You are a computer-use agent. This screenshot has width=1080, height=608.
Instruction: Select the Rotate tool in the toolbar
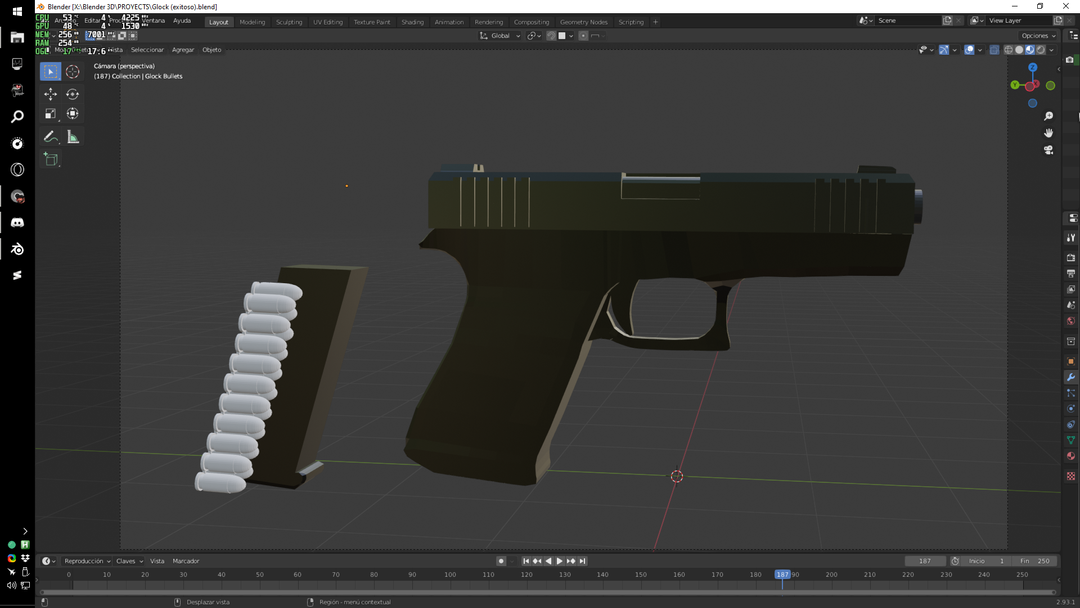[72, 94]
